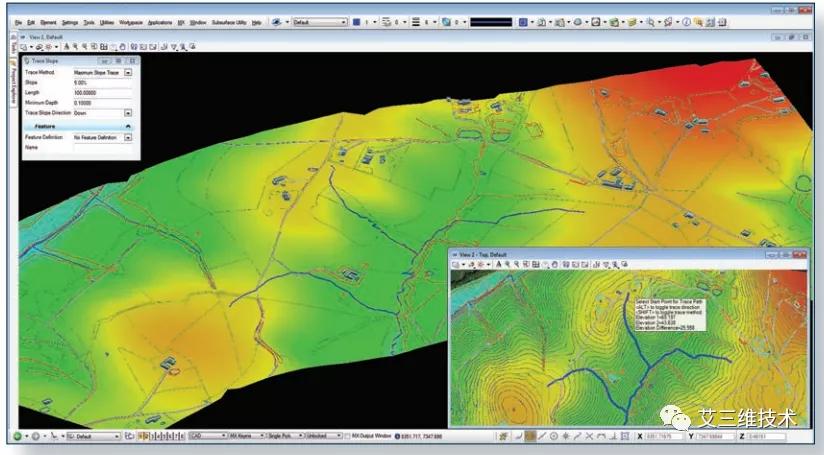Click the green status icon at bottom-left
This screenshot has height=455, width=824.
[16, 437]
